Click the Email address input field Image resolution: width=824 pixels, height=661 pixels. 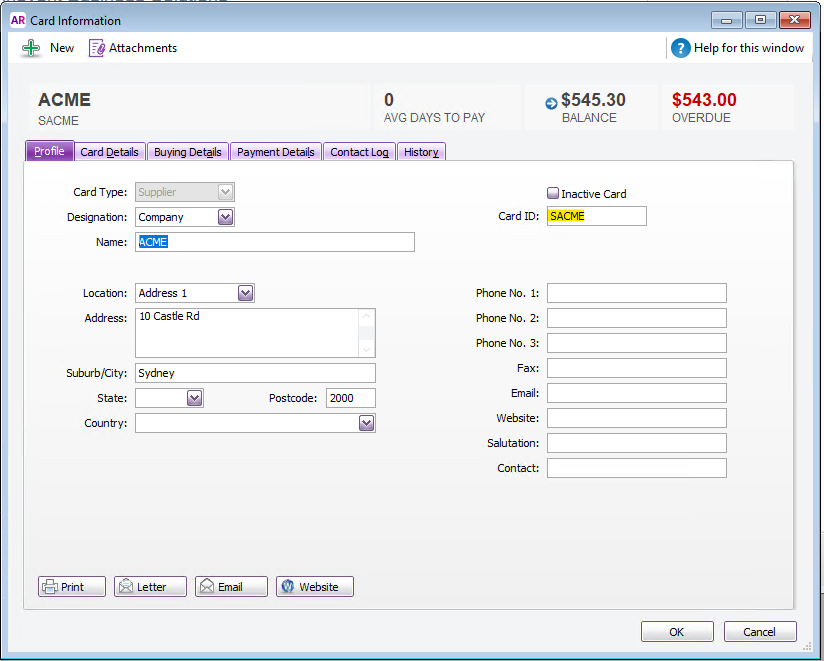(x=637, y=393)
